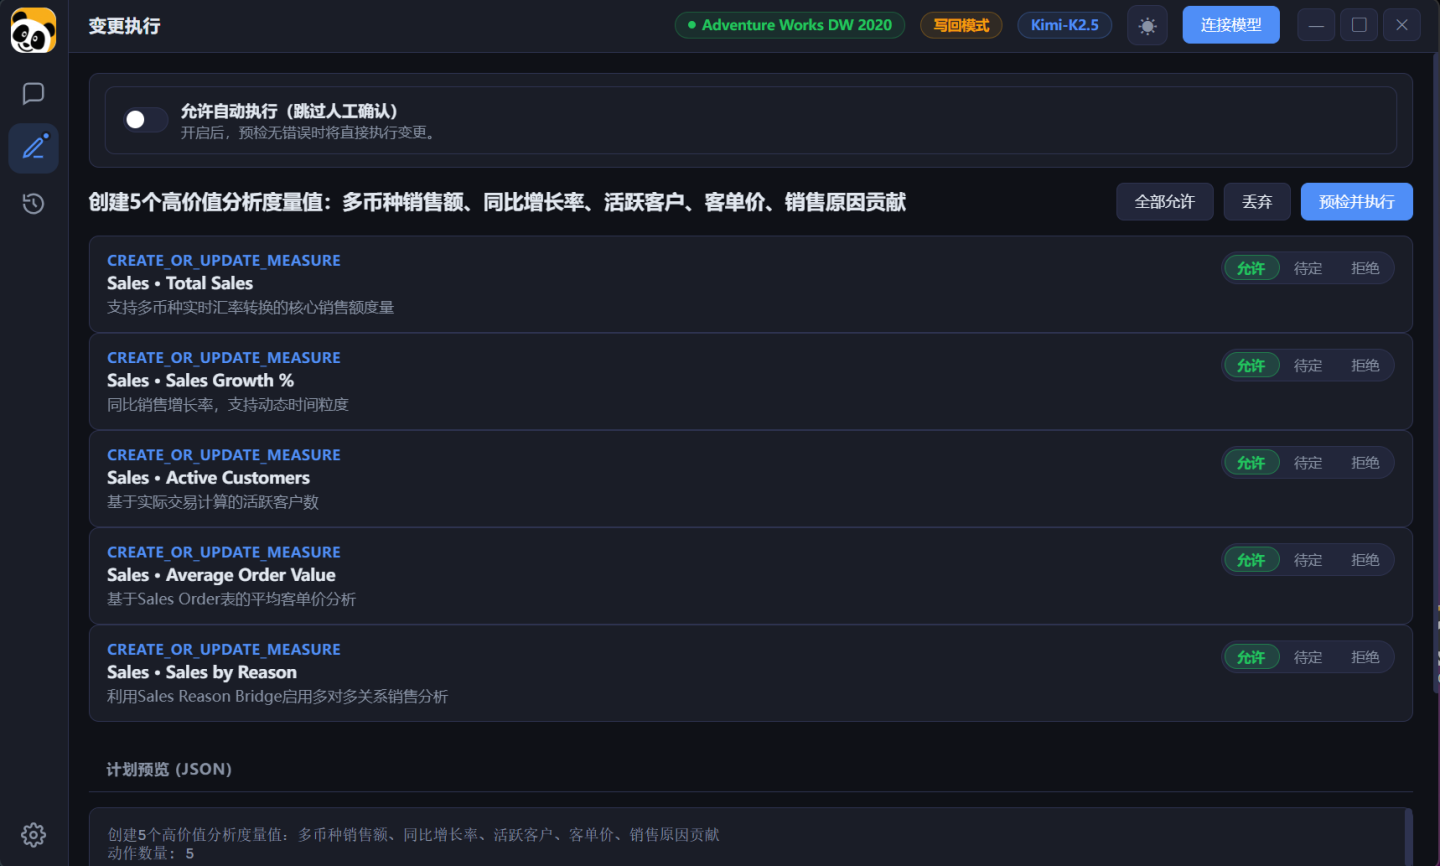Screen dimensions: 1440x866
Task: Toggle light/dark theme sun icon
Action: click(1147, 26)
